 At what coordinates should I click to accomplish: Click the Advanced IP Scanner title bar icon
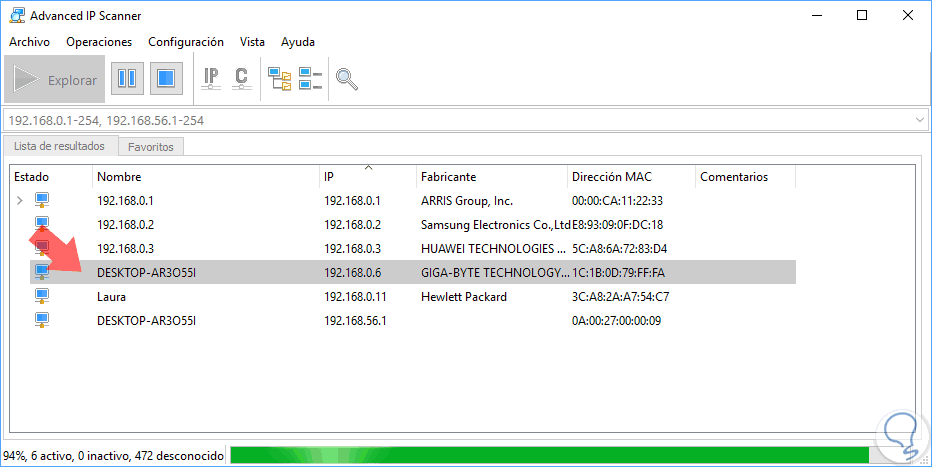17,15
